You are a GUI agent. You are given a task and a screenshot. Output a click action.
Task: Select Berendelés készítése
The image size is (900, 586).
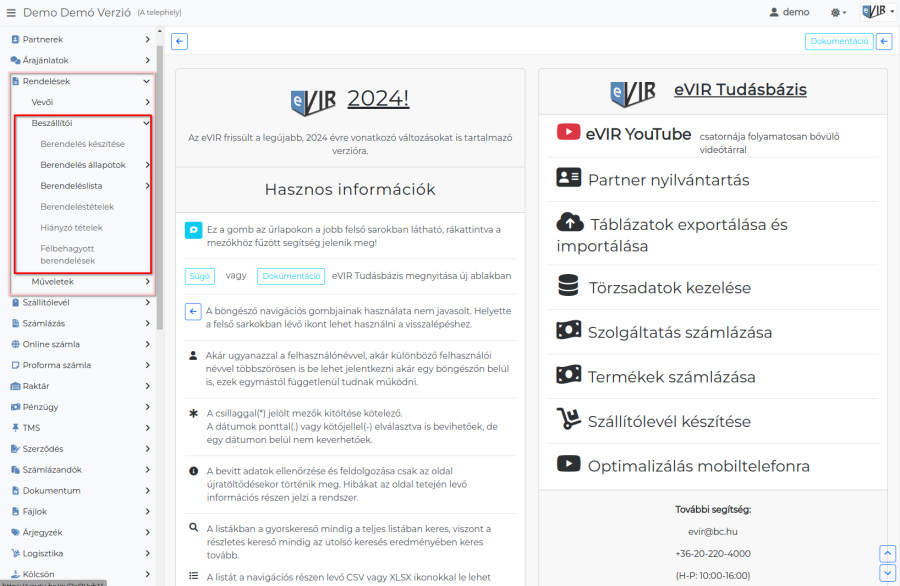coord(82,144)
